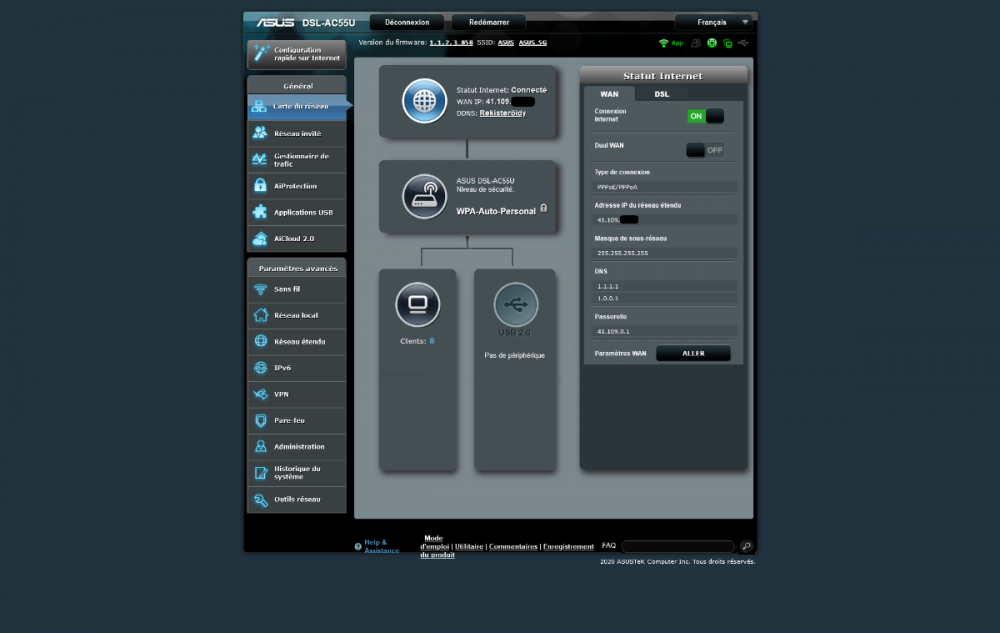Enable the Dual WAN switch

(x=705, y=150)
